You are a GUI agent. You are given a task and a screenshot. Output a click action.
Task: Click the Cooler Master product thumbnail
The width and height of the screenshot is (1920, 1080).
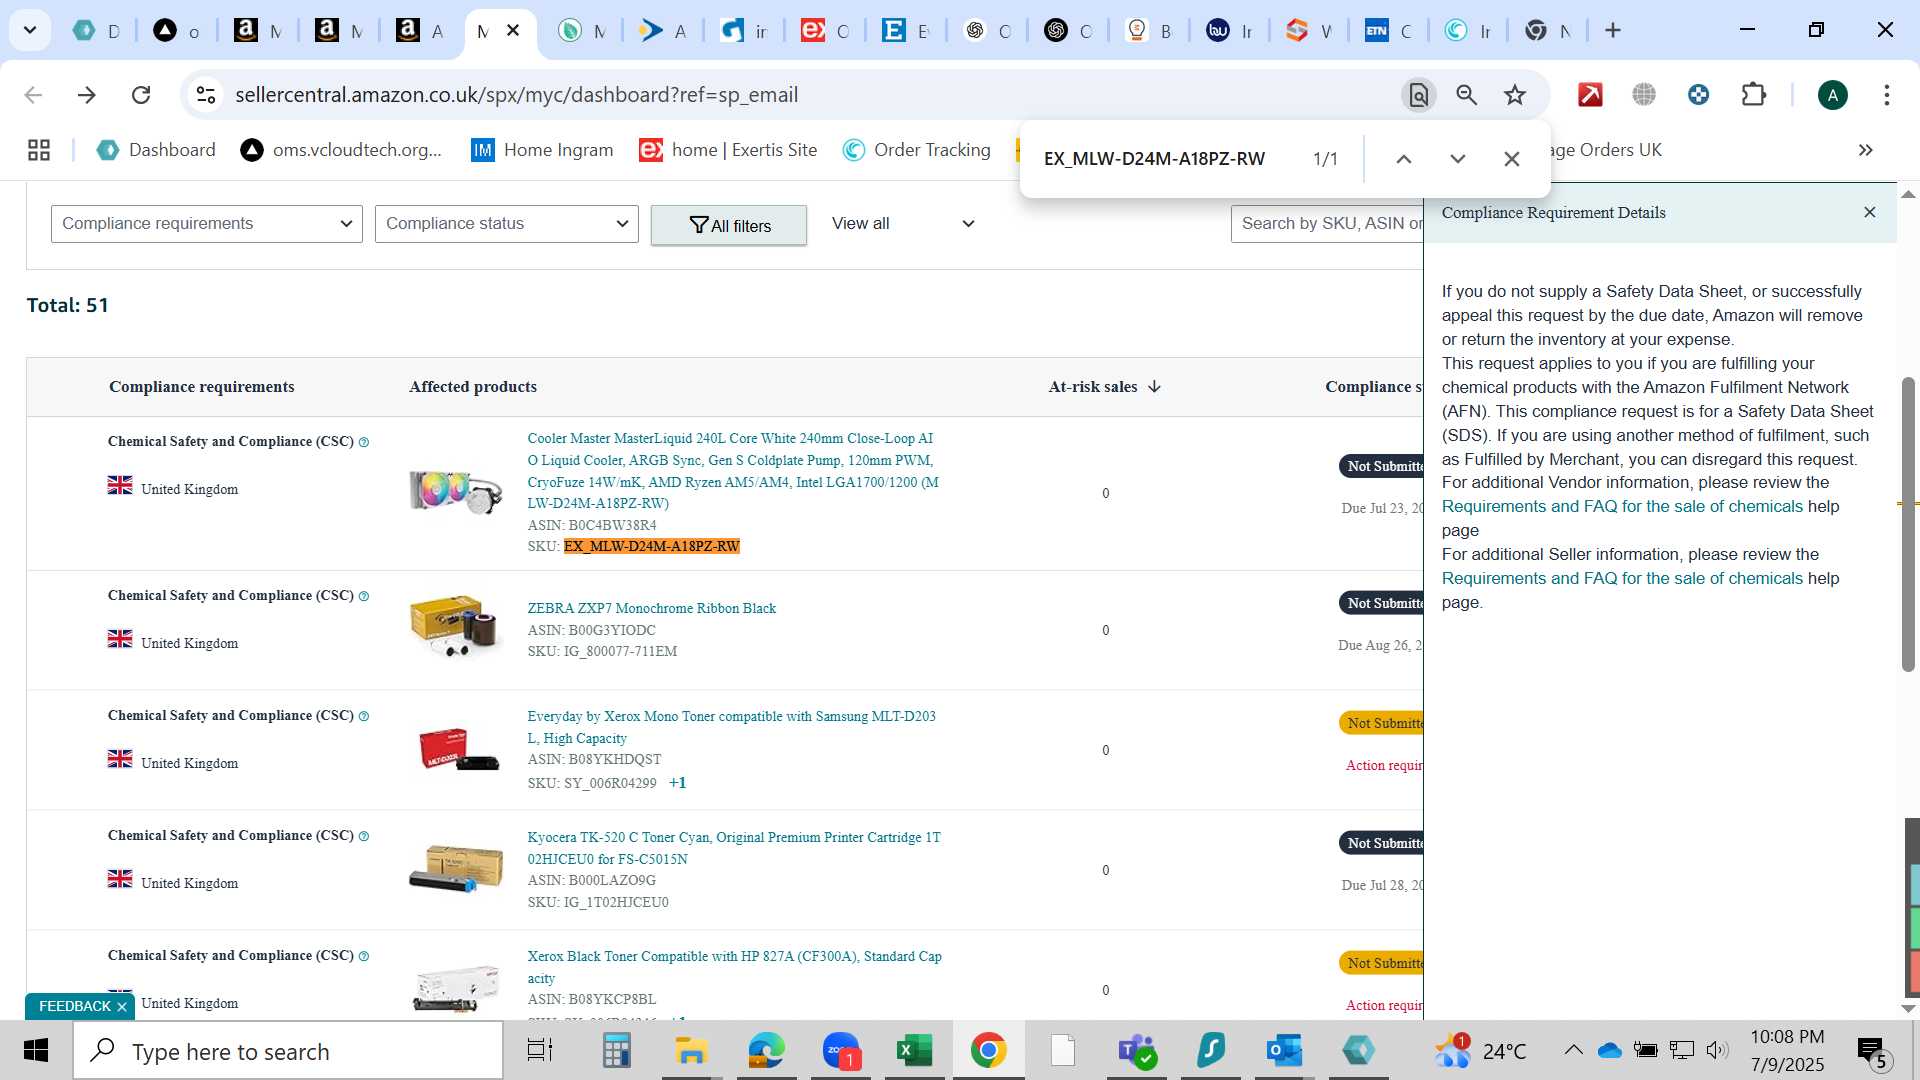455,492
